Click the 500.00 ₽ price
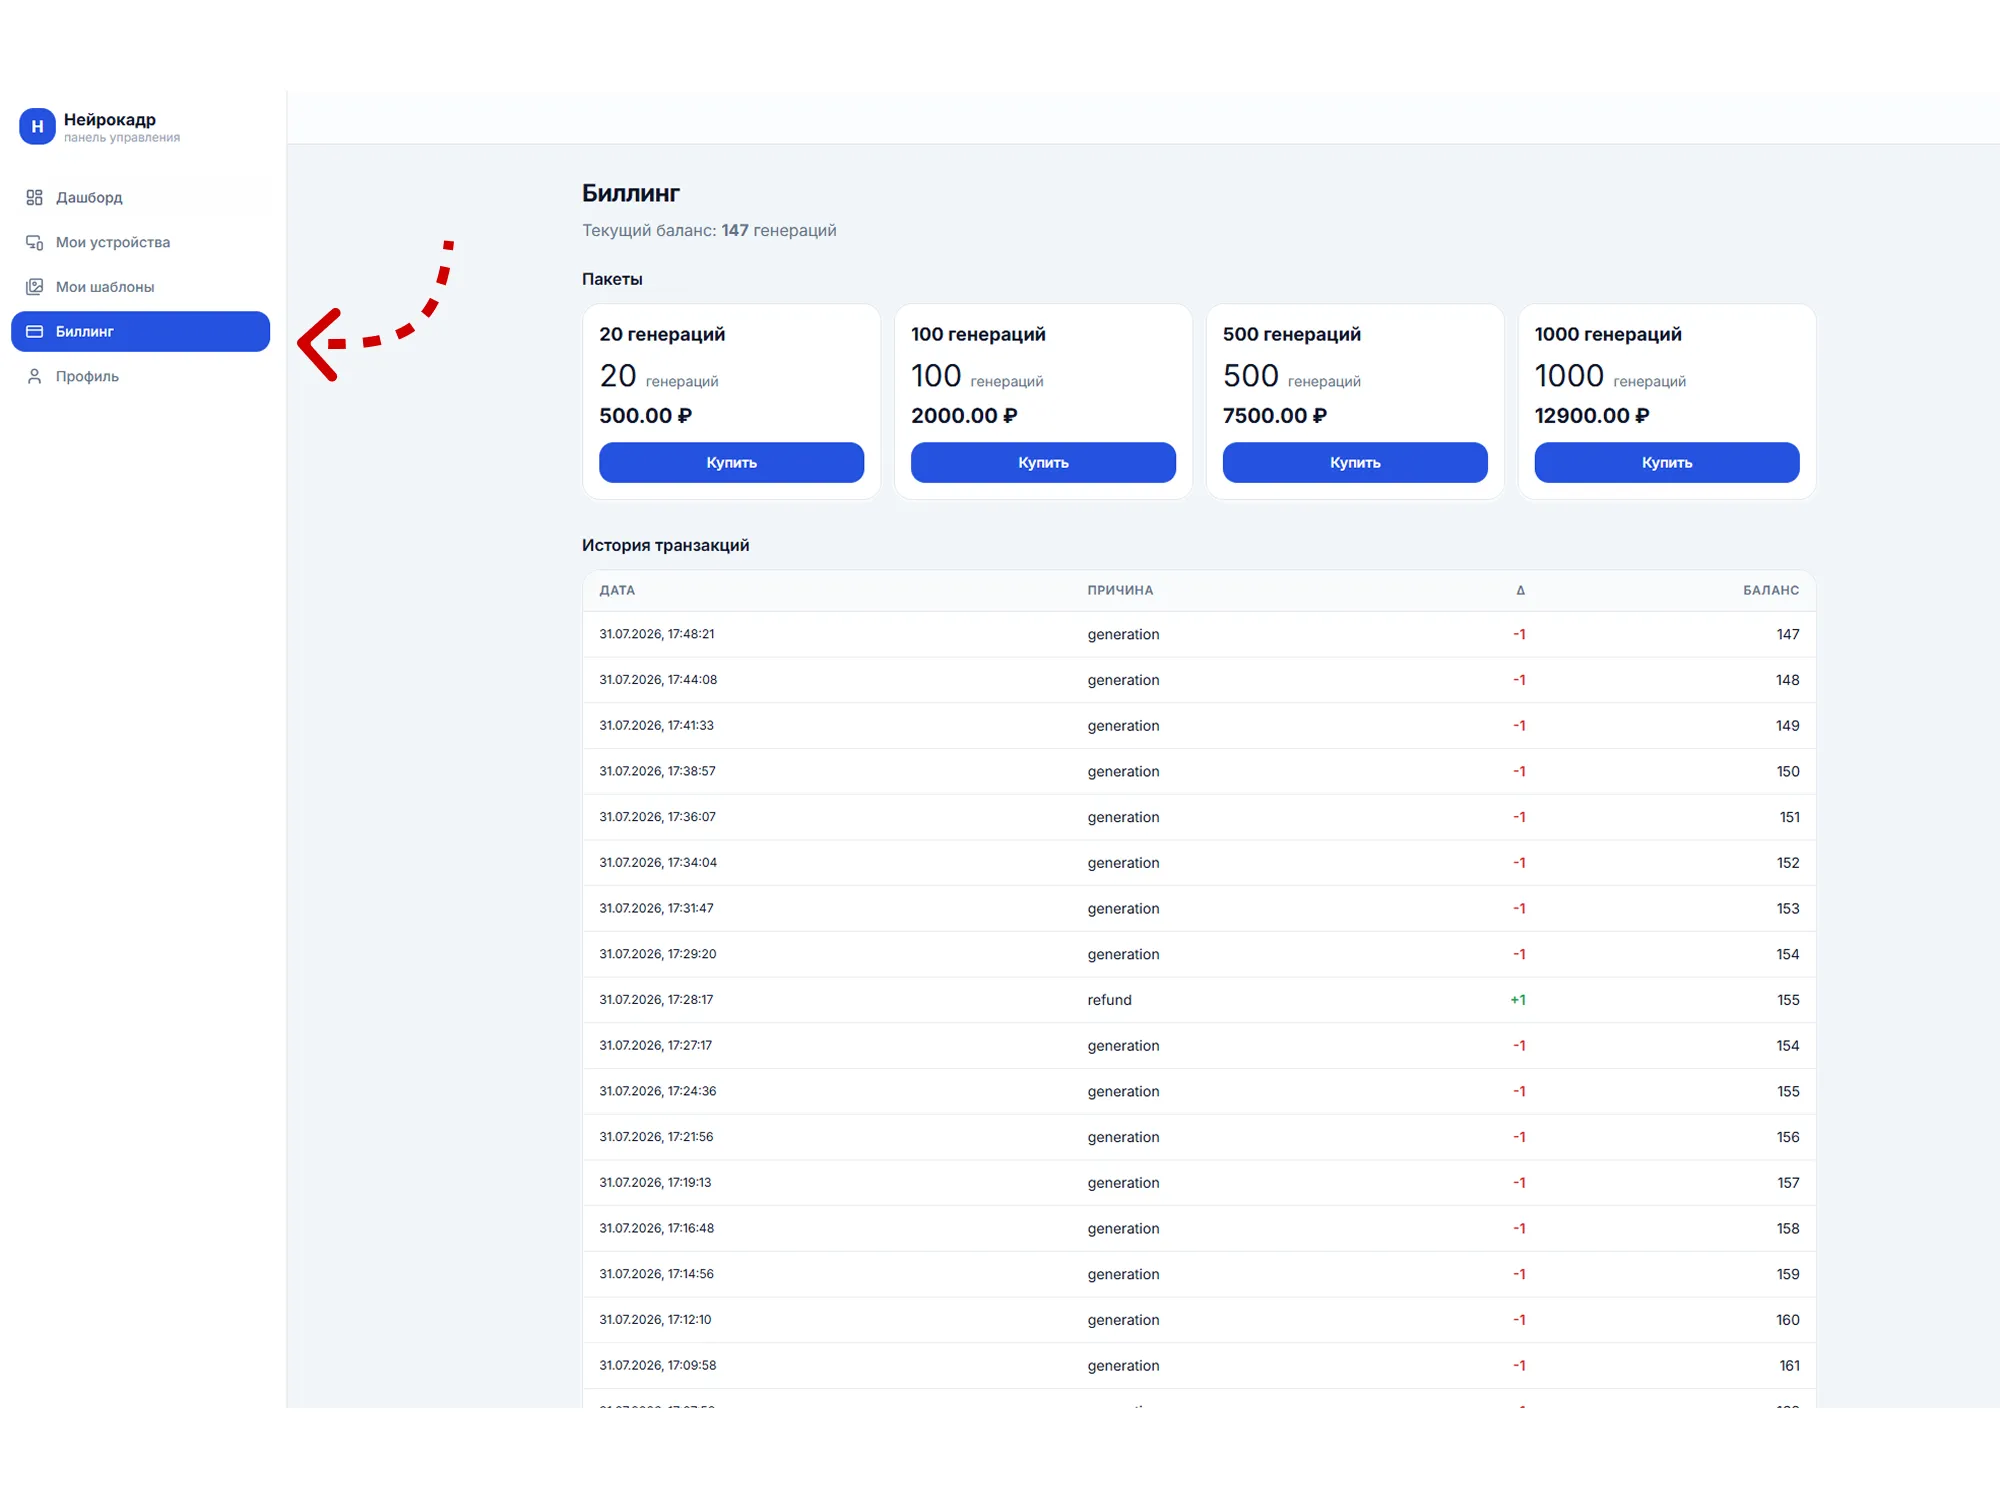 pyautogui.click(x=645, y=415)
